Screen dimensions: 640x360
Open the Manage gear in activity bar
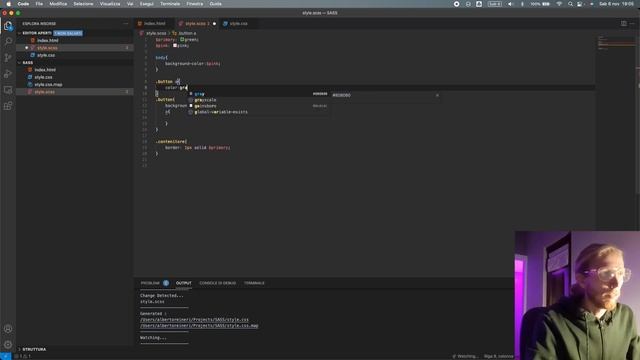click(8, 345)
